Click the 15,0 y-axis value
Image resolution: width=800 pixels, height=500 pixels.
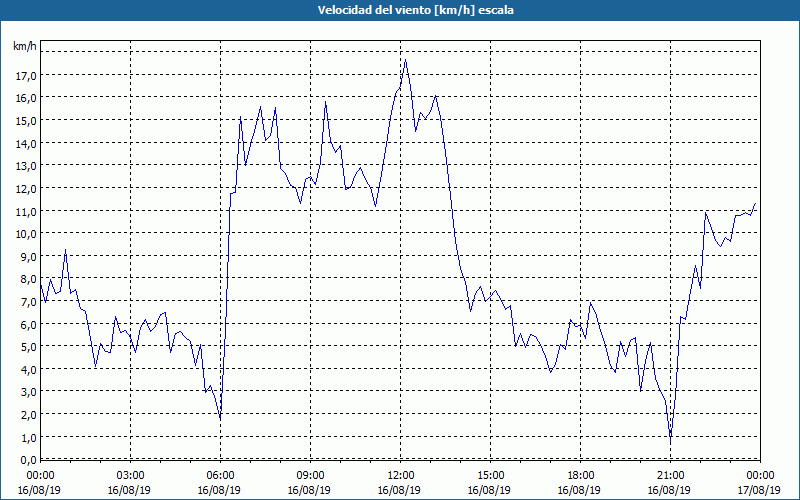click(x=26, y=121)
